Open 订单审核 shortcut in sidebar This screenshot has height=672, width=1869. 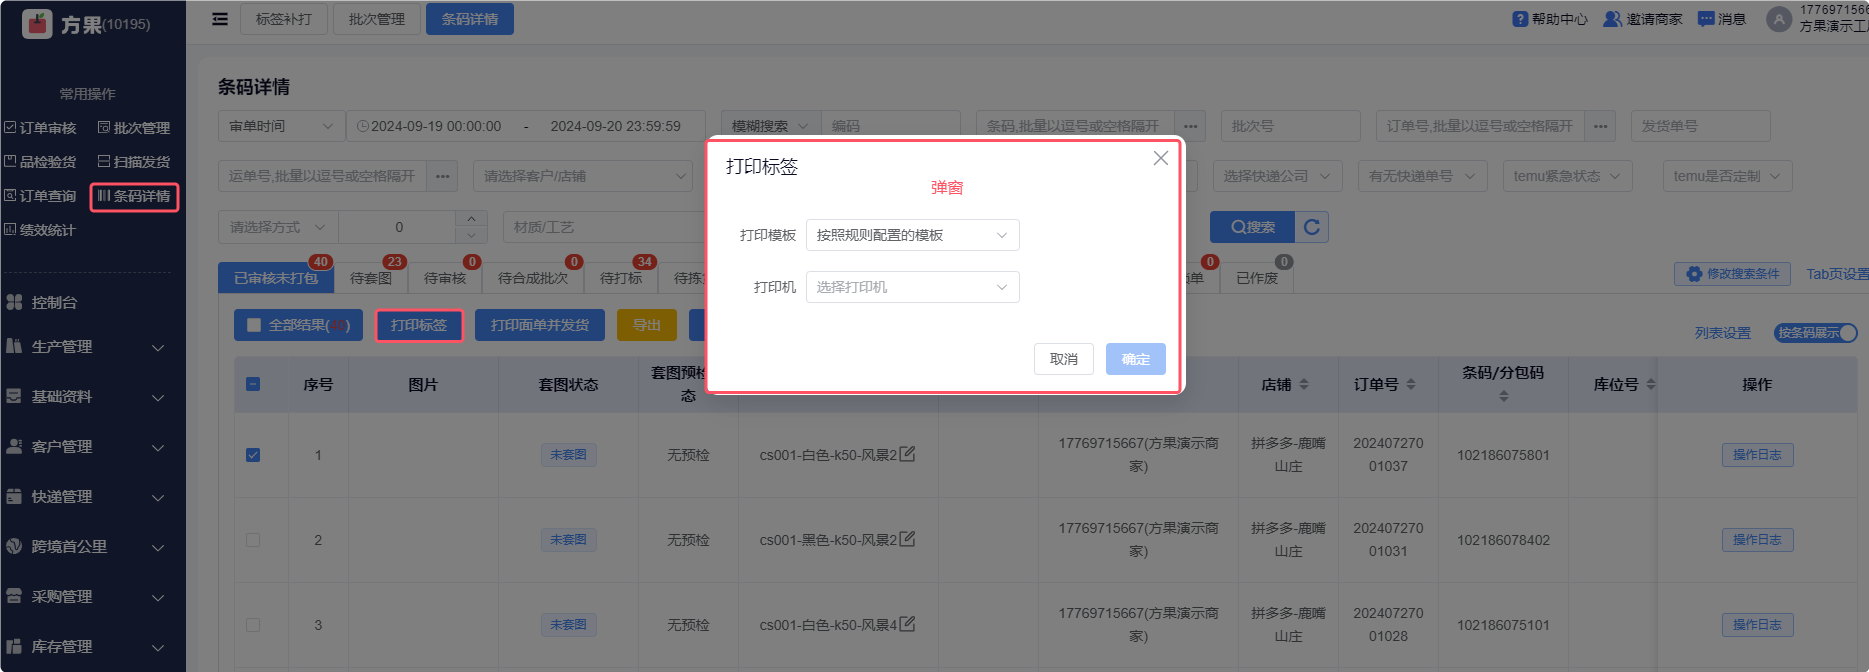(x=40, y=128)
